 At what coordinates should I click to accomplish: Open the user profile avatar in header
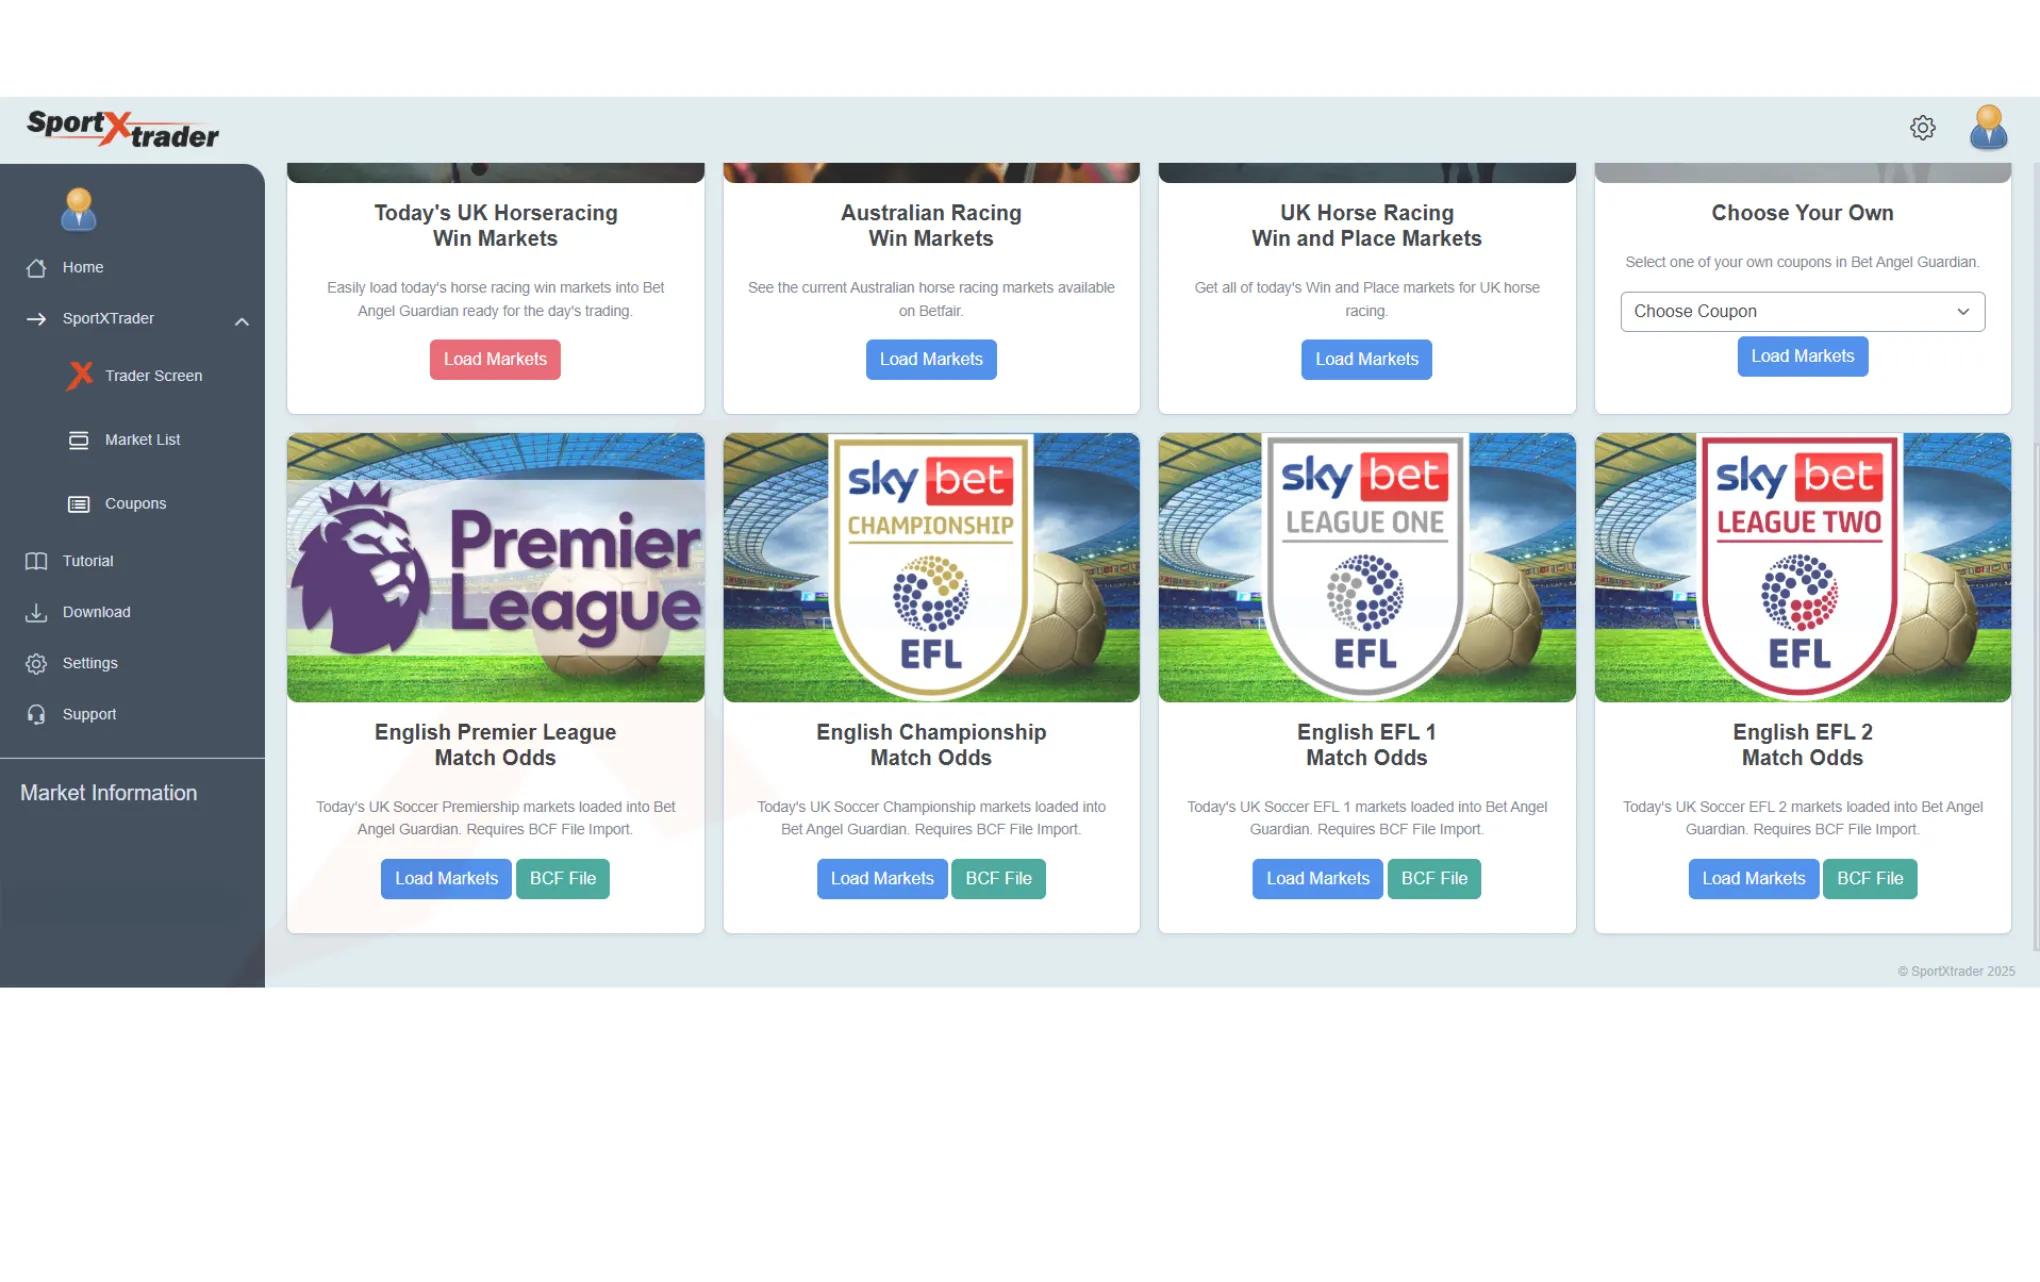coord(1988,128)
